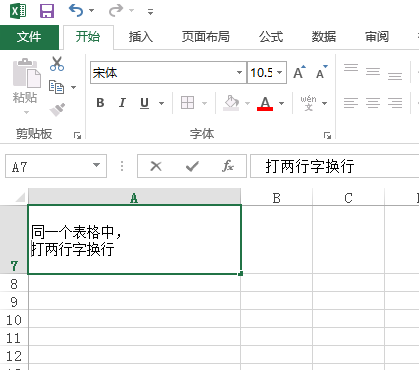
Task: Click the 粘贴 paste icon
Action: coord(26,73)
